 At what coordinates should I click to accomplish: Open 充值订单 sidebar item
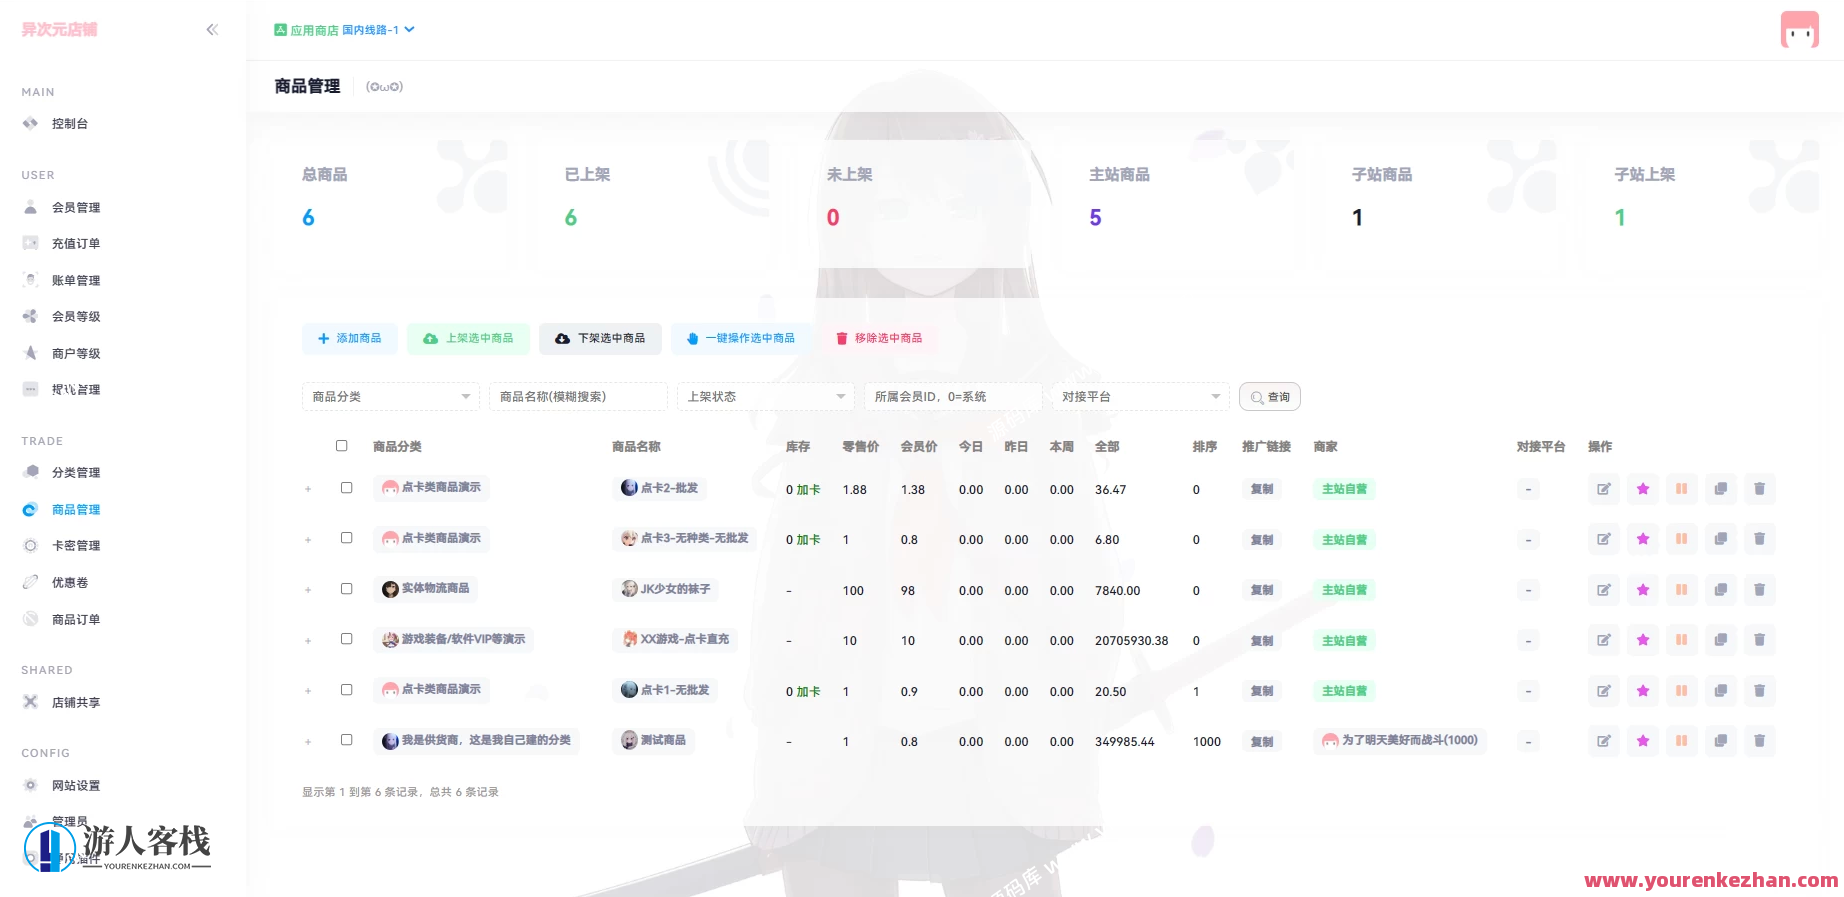[76, 244]
